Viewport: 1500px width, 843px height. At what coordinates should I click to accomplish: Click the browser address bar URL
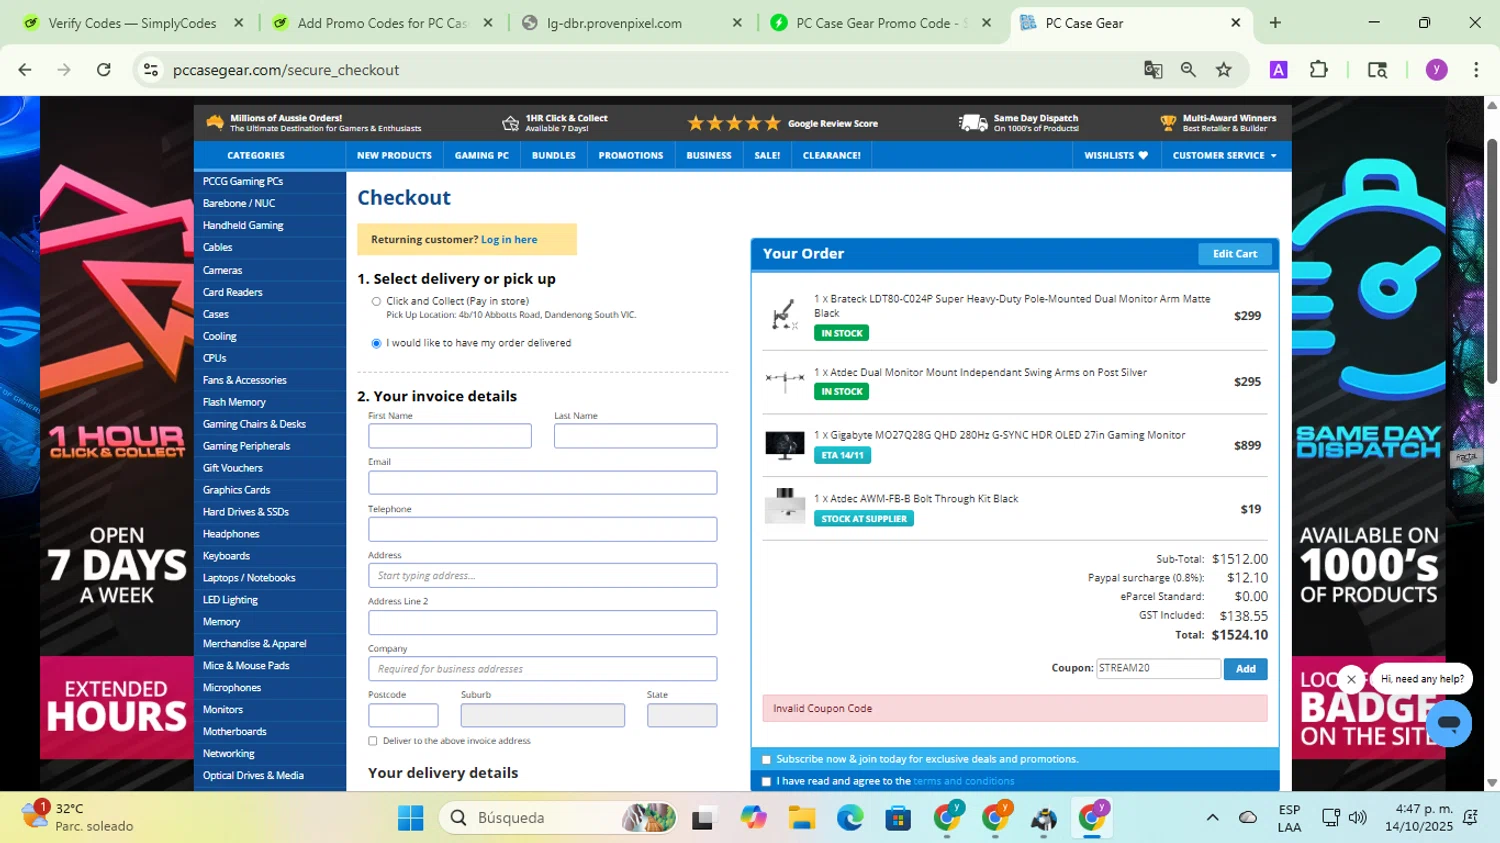(286, 70)
